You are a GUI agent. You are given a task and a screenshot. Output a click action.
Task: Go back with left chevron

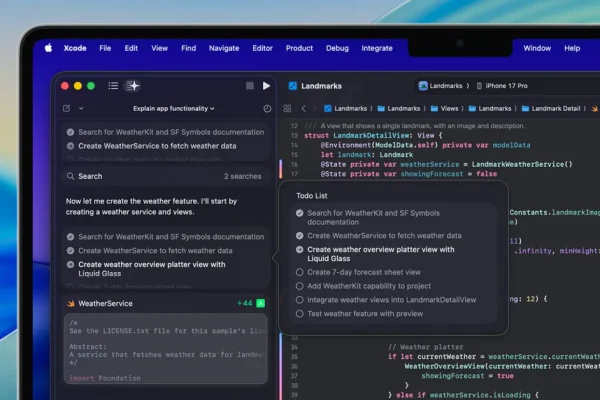303,109
